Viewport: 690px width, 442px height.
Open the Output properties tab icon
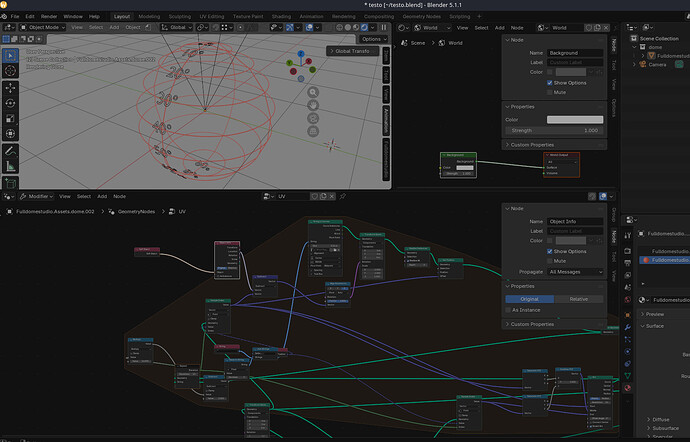click(x=628, y=263)
